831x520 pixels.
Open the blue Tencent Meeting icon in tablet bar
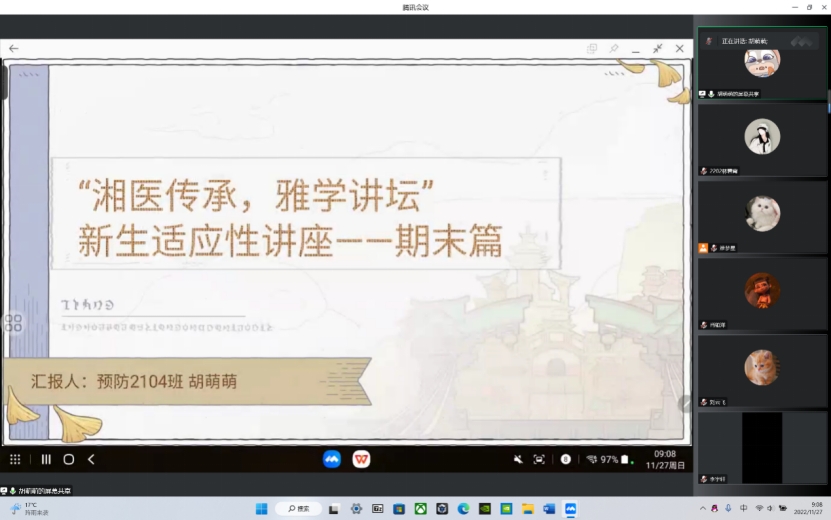[x=332, y=459]
